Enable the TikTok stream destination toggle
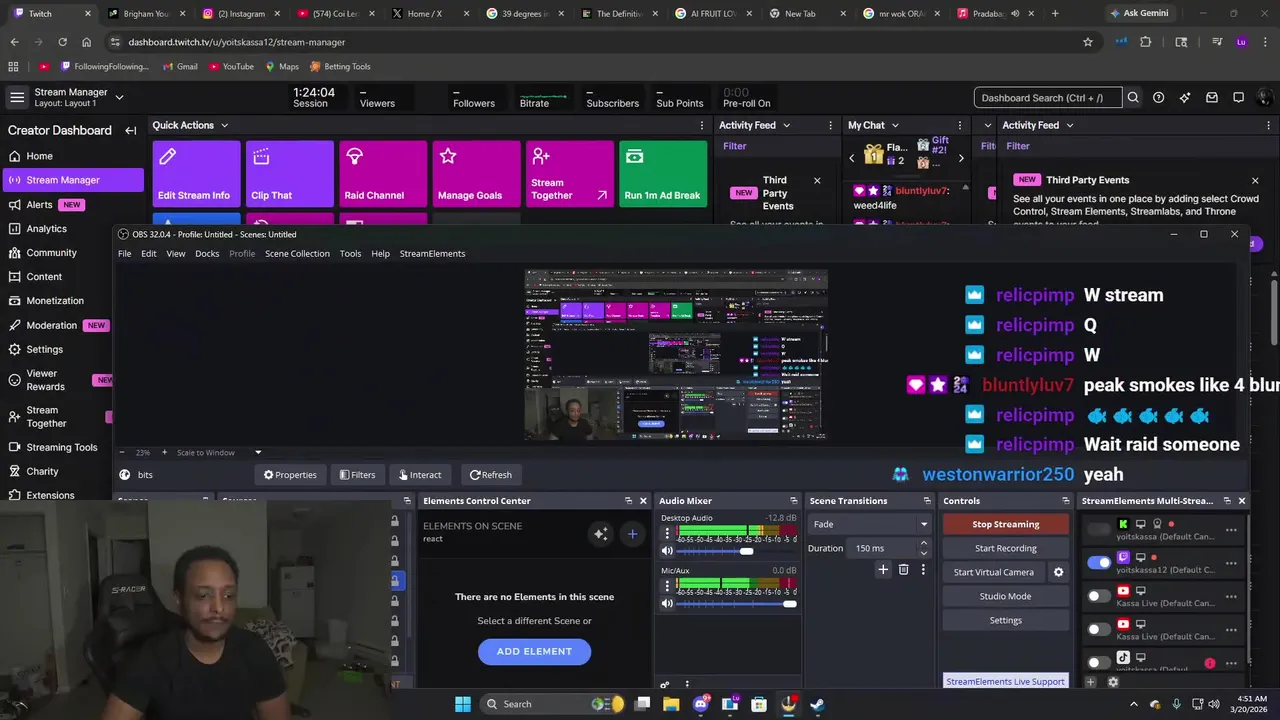This screenshot has height=720, width=1280. pos(1099,662)
